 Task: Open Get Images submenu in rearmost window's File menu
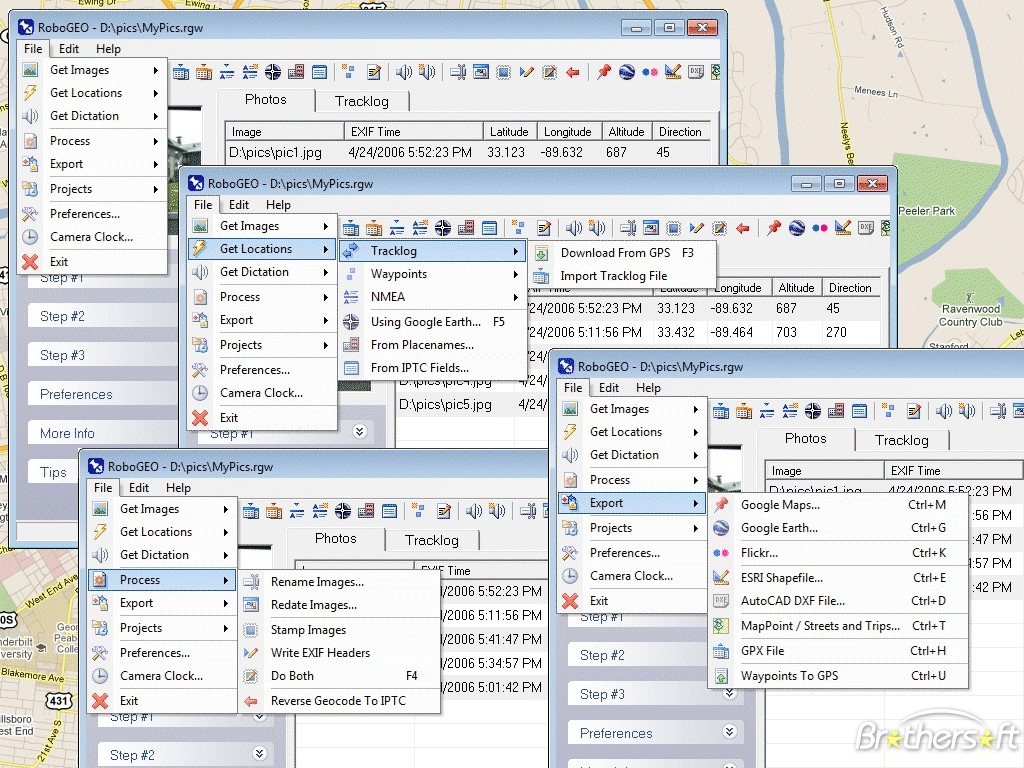[92, 70]
